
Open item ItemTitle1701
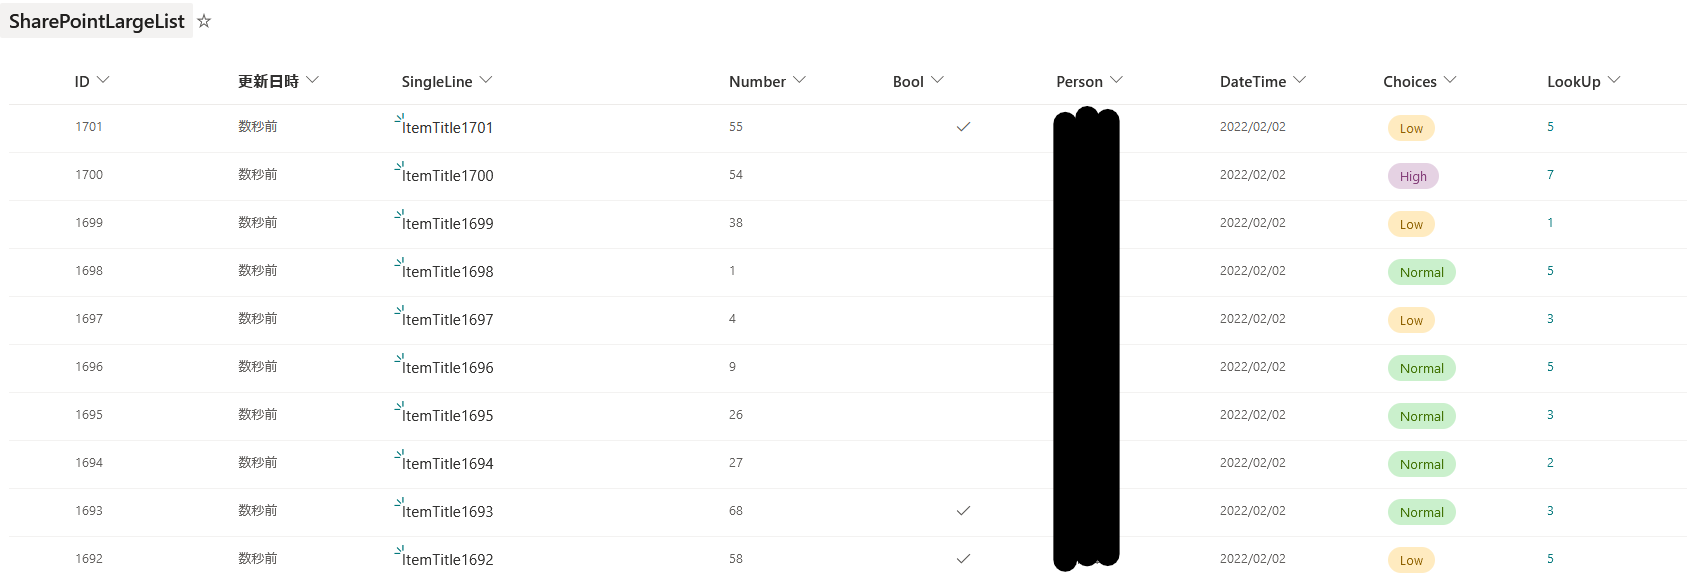click(x=447, y=128)
